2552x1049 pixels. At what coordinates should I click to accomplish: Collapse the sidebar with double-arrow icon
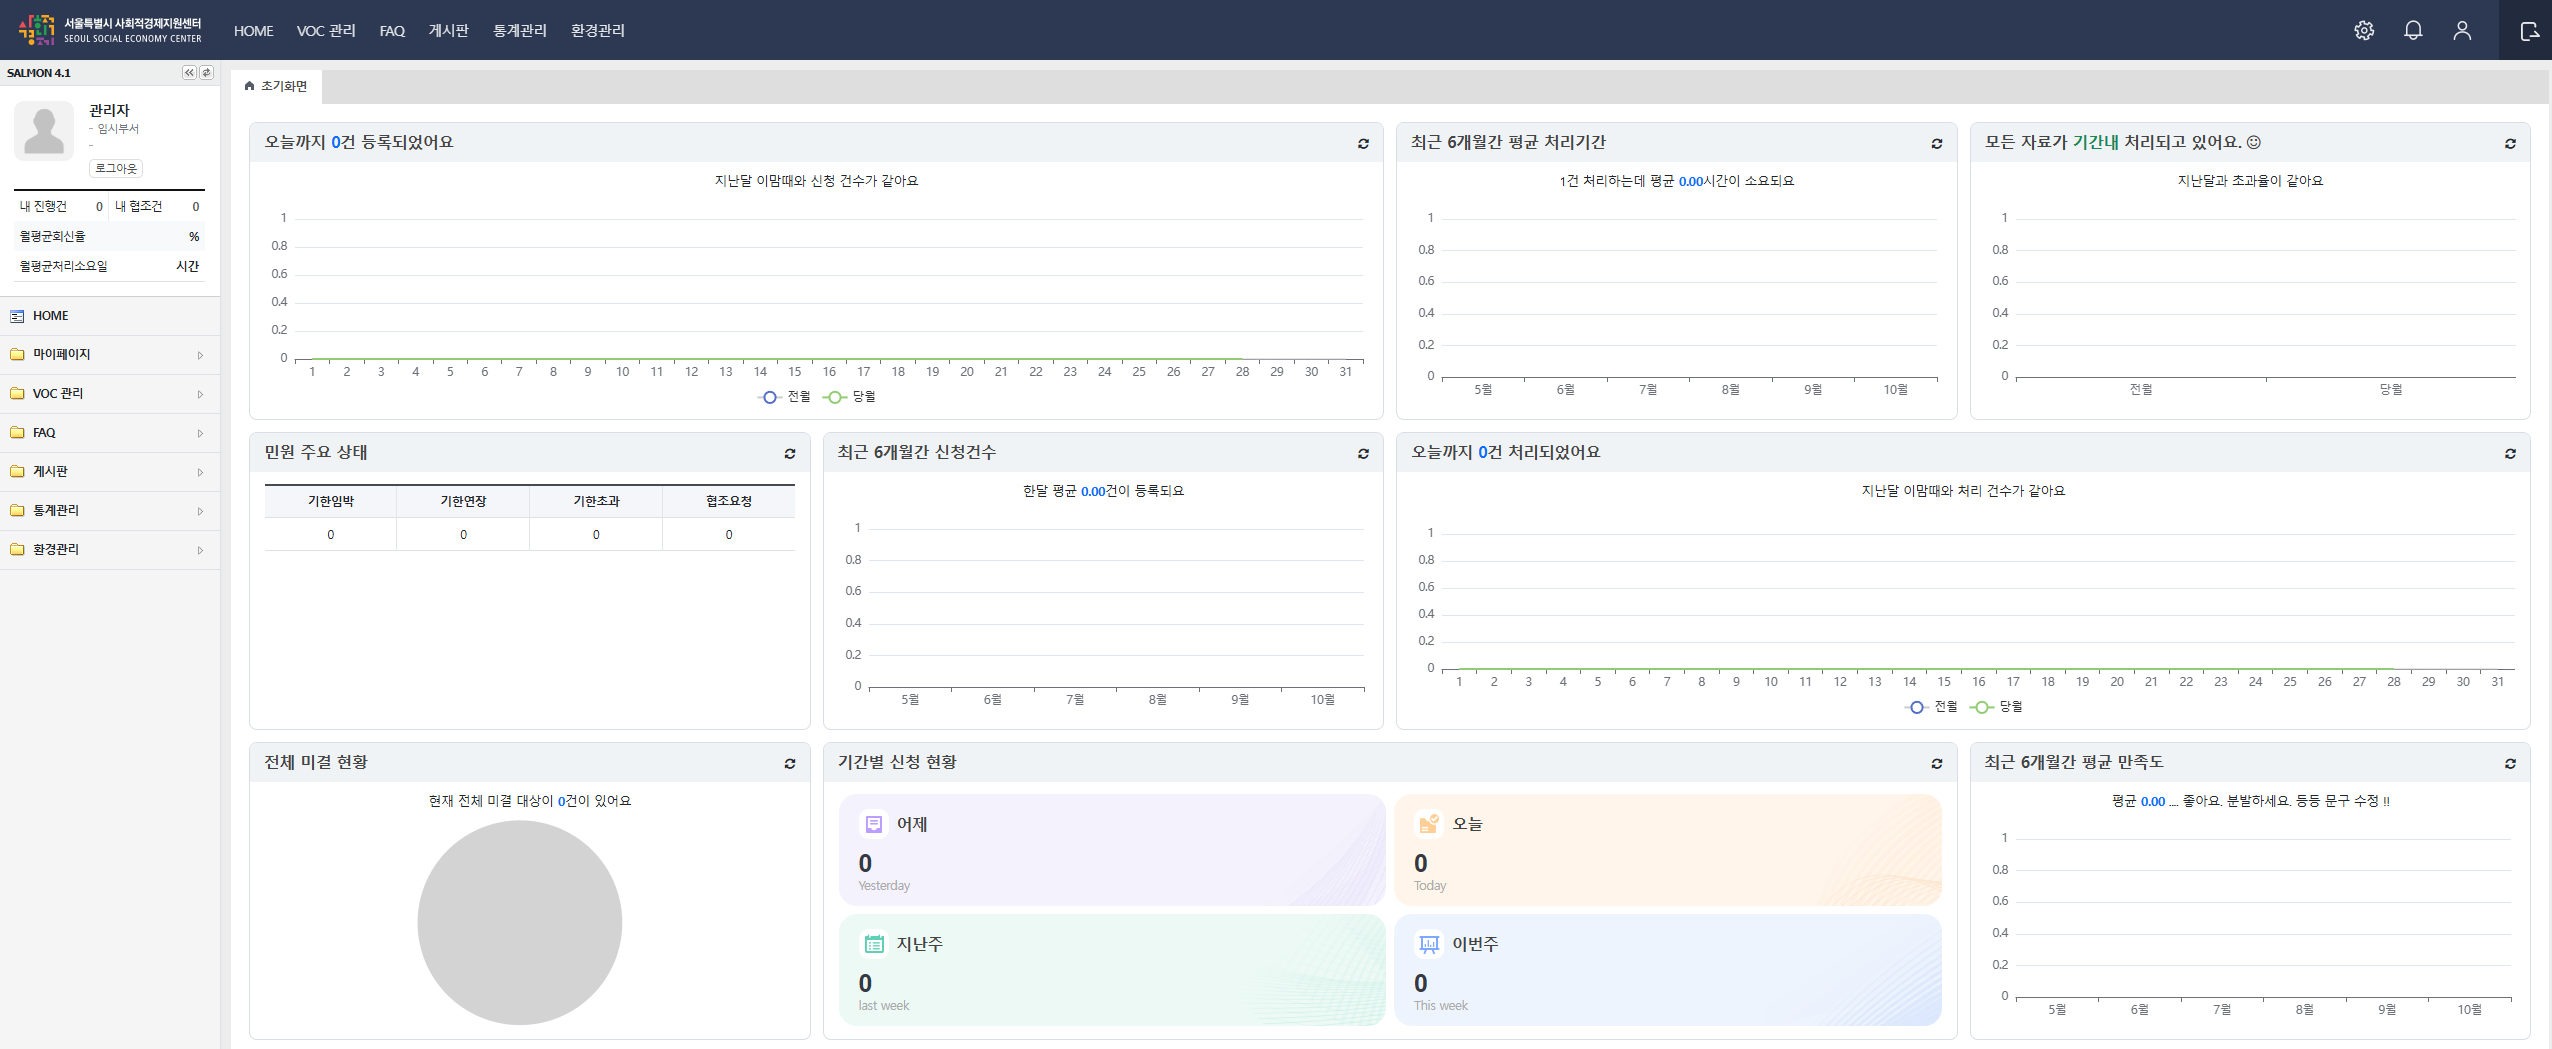(x=189, y=73)
